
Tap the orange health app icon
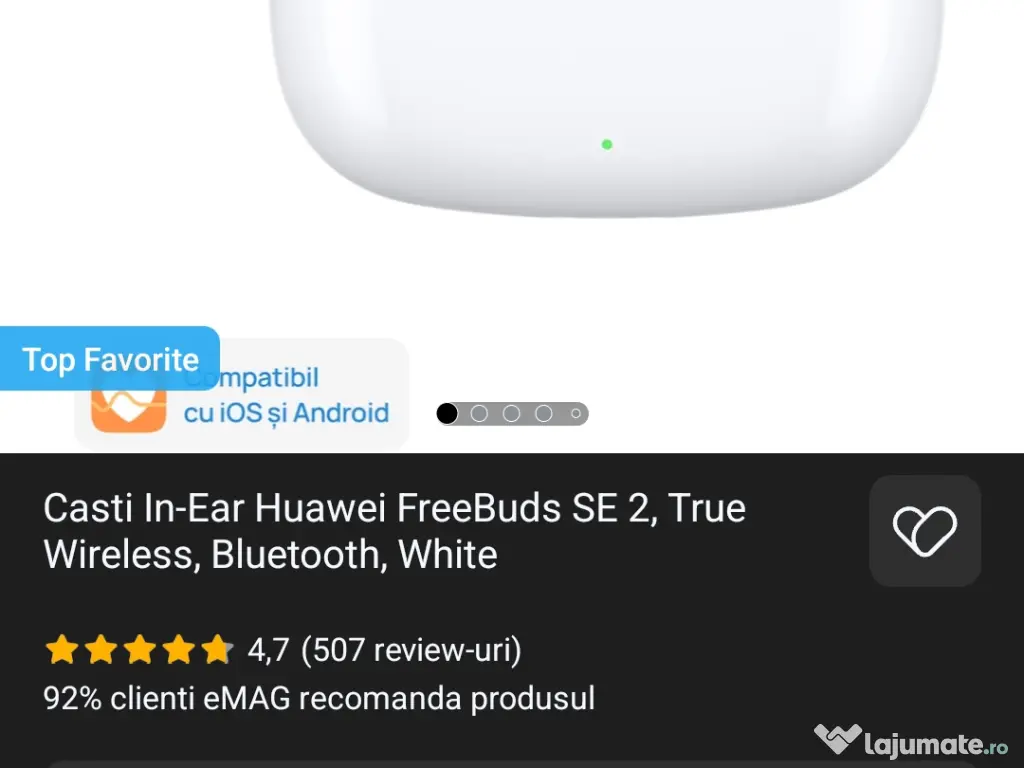(129, 409)
